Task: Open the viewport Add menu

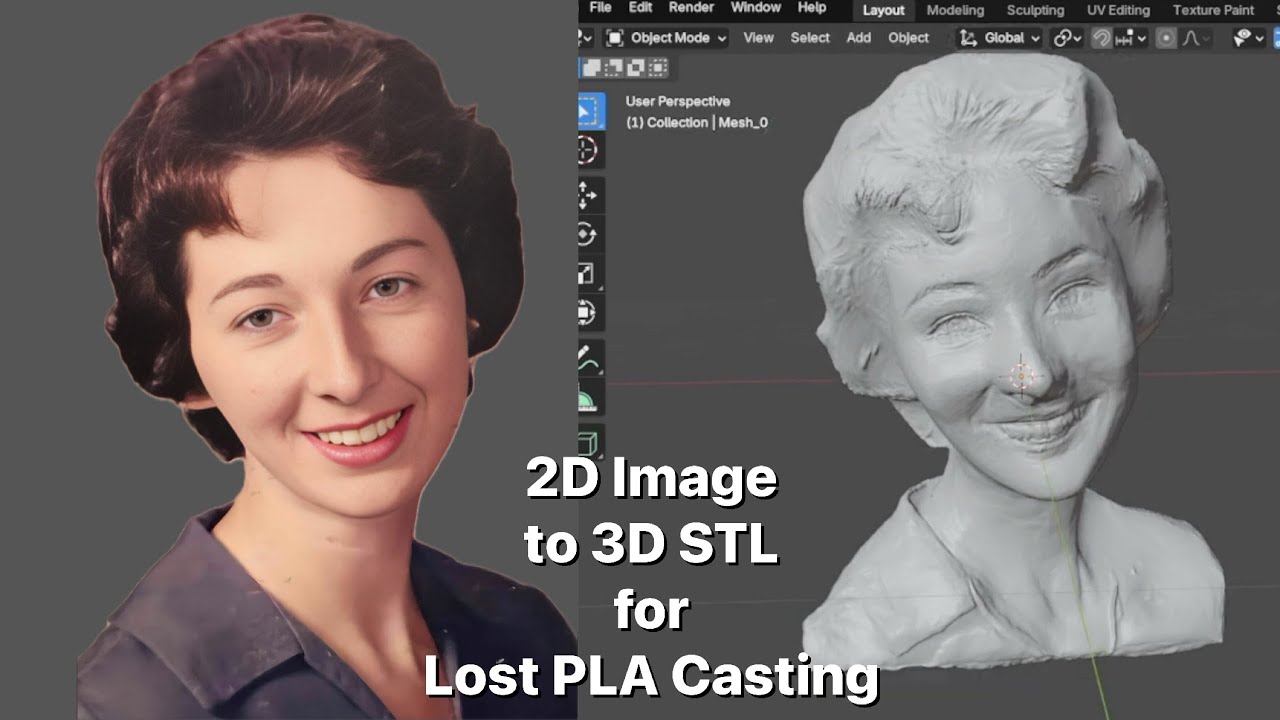Action: [x=859, y=38]
